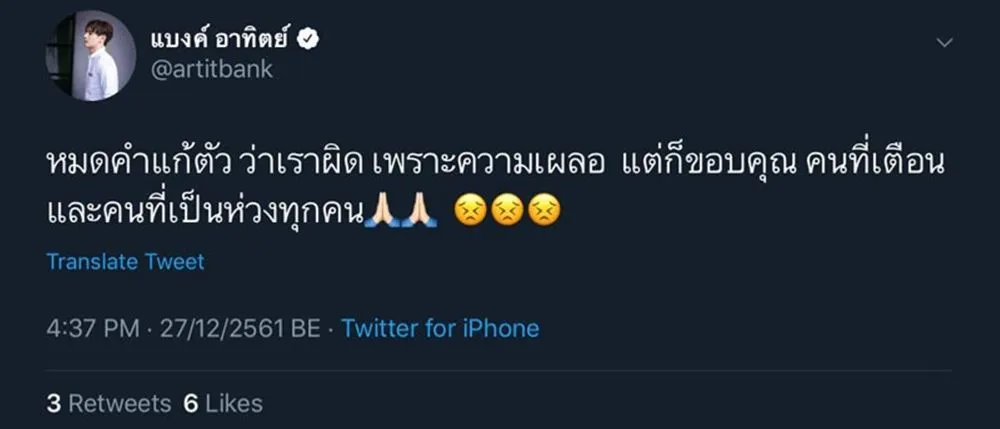
Task: View the 3 Retweets list
Action: [x=109, y=403]
